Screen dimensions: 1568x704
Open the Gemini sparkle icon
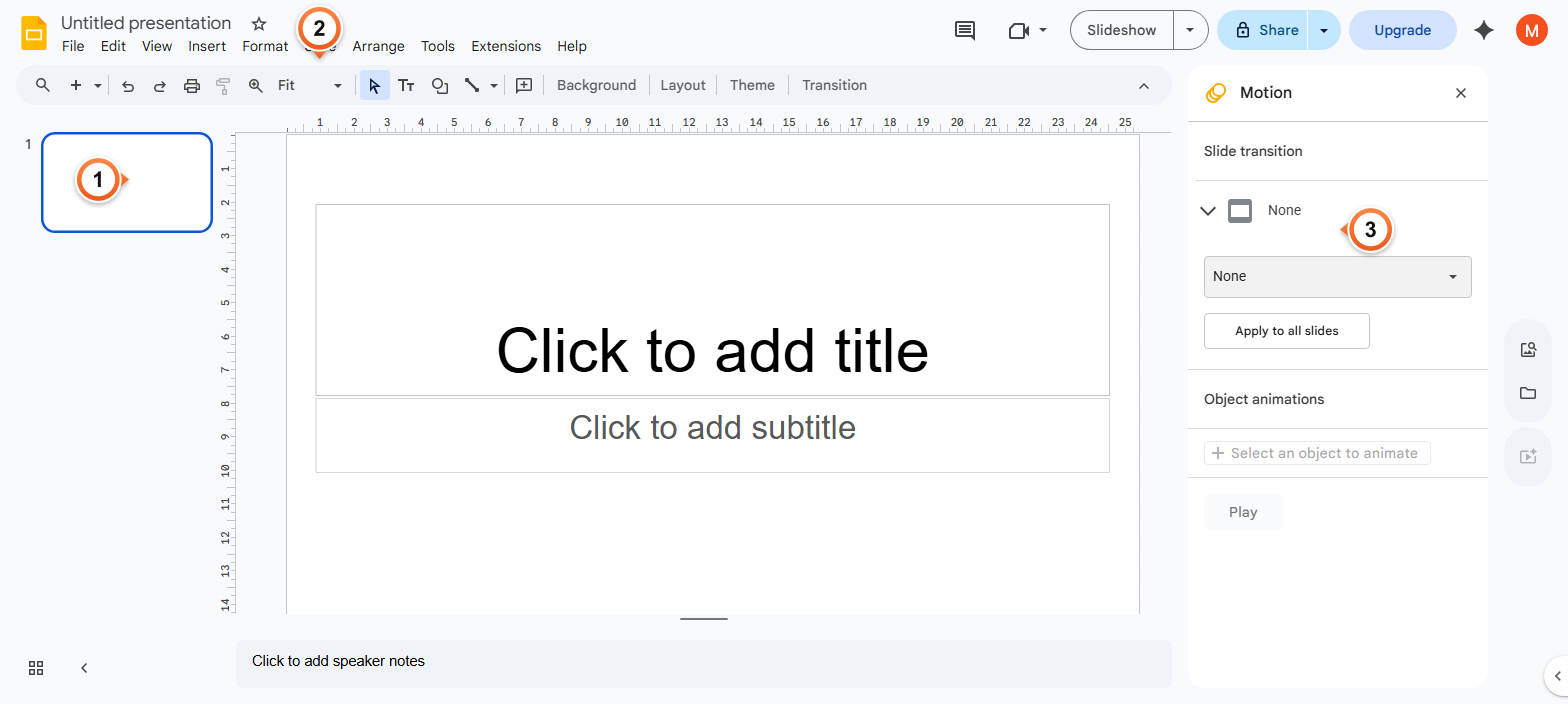1484,30
